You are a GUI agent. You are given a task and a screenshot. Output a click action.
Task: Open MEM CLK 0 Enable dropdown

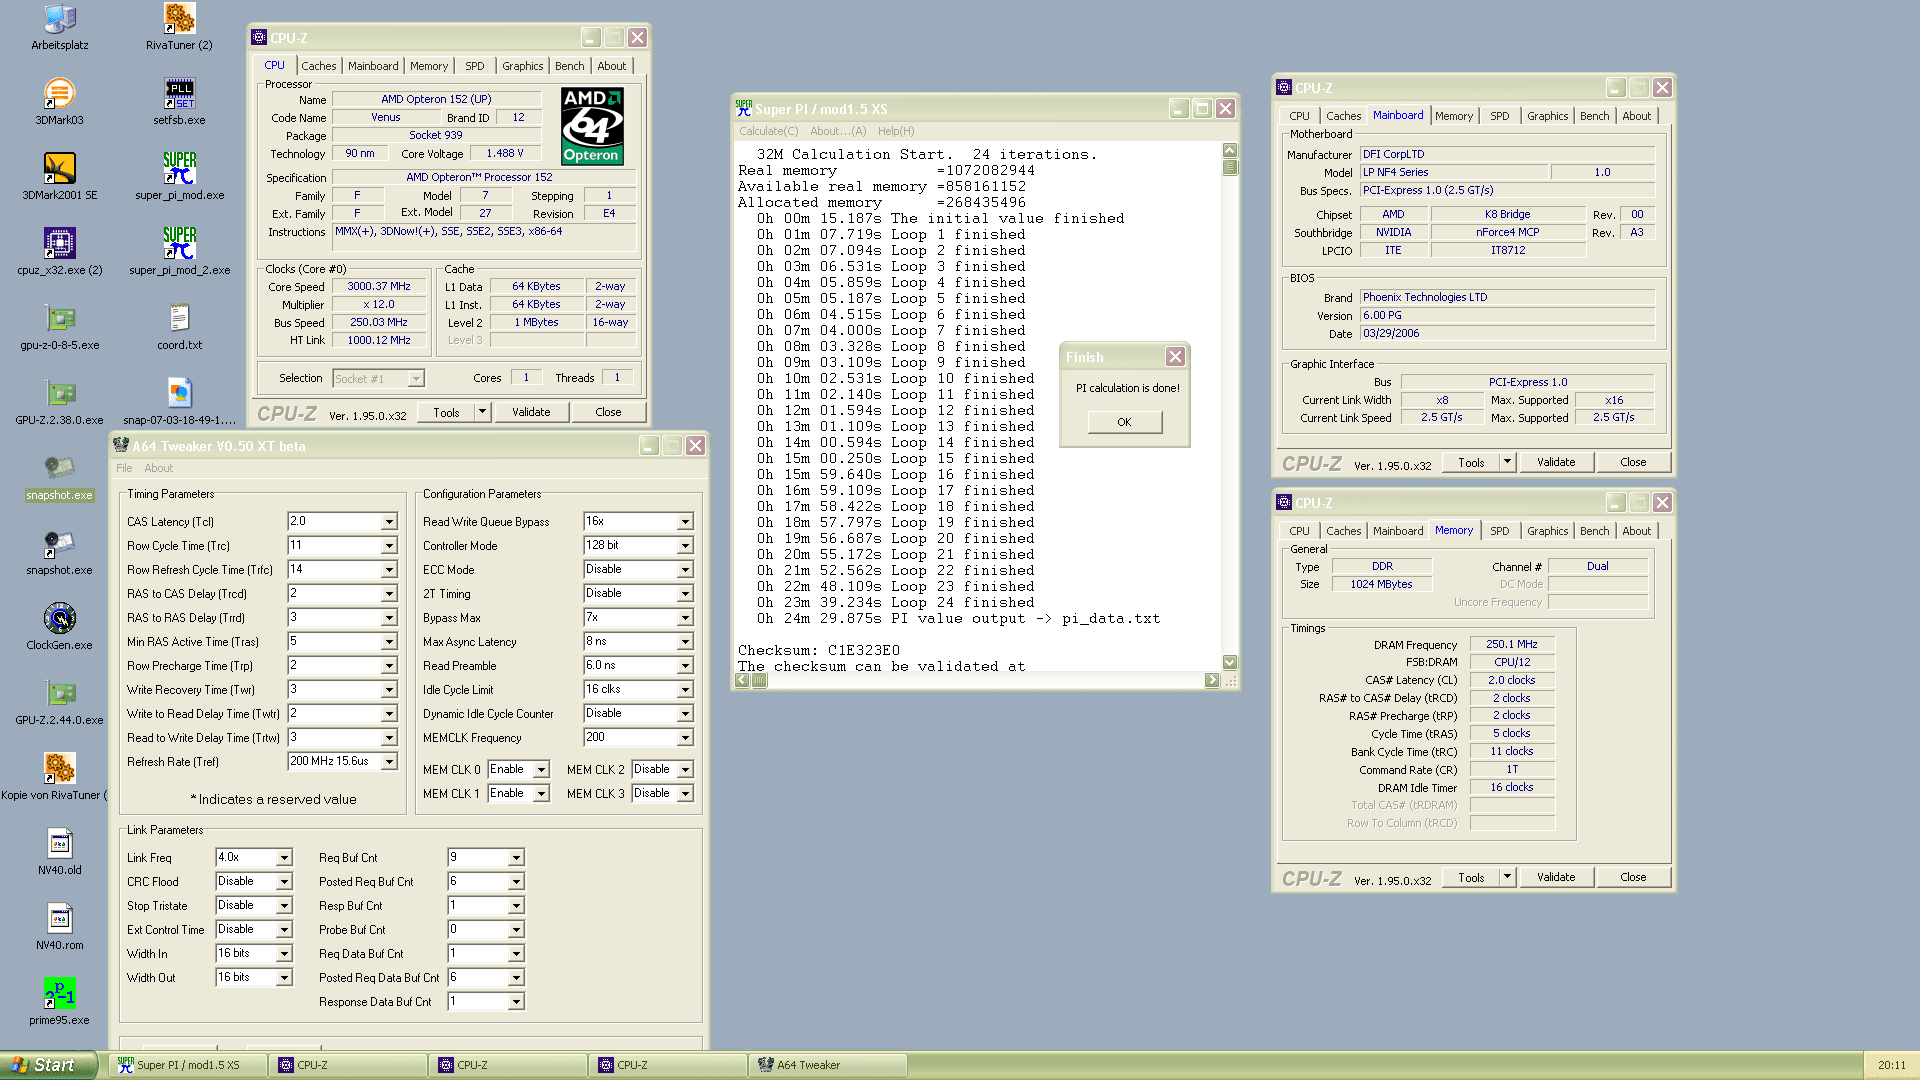pyautogui.click(x=541, y=770)
